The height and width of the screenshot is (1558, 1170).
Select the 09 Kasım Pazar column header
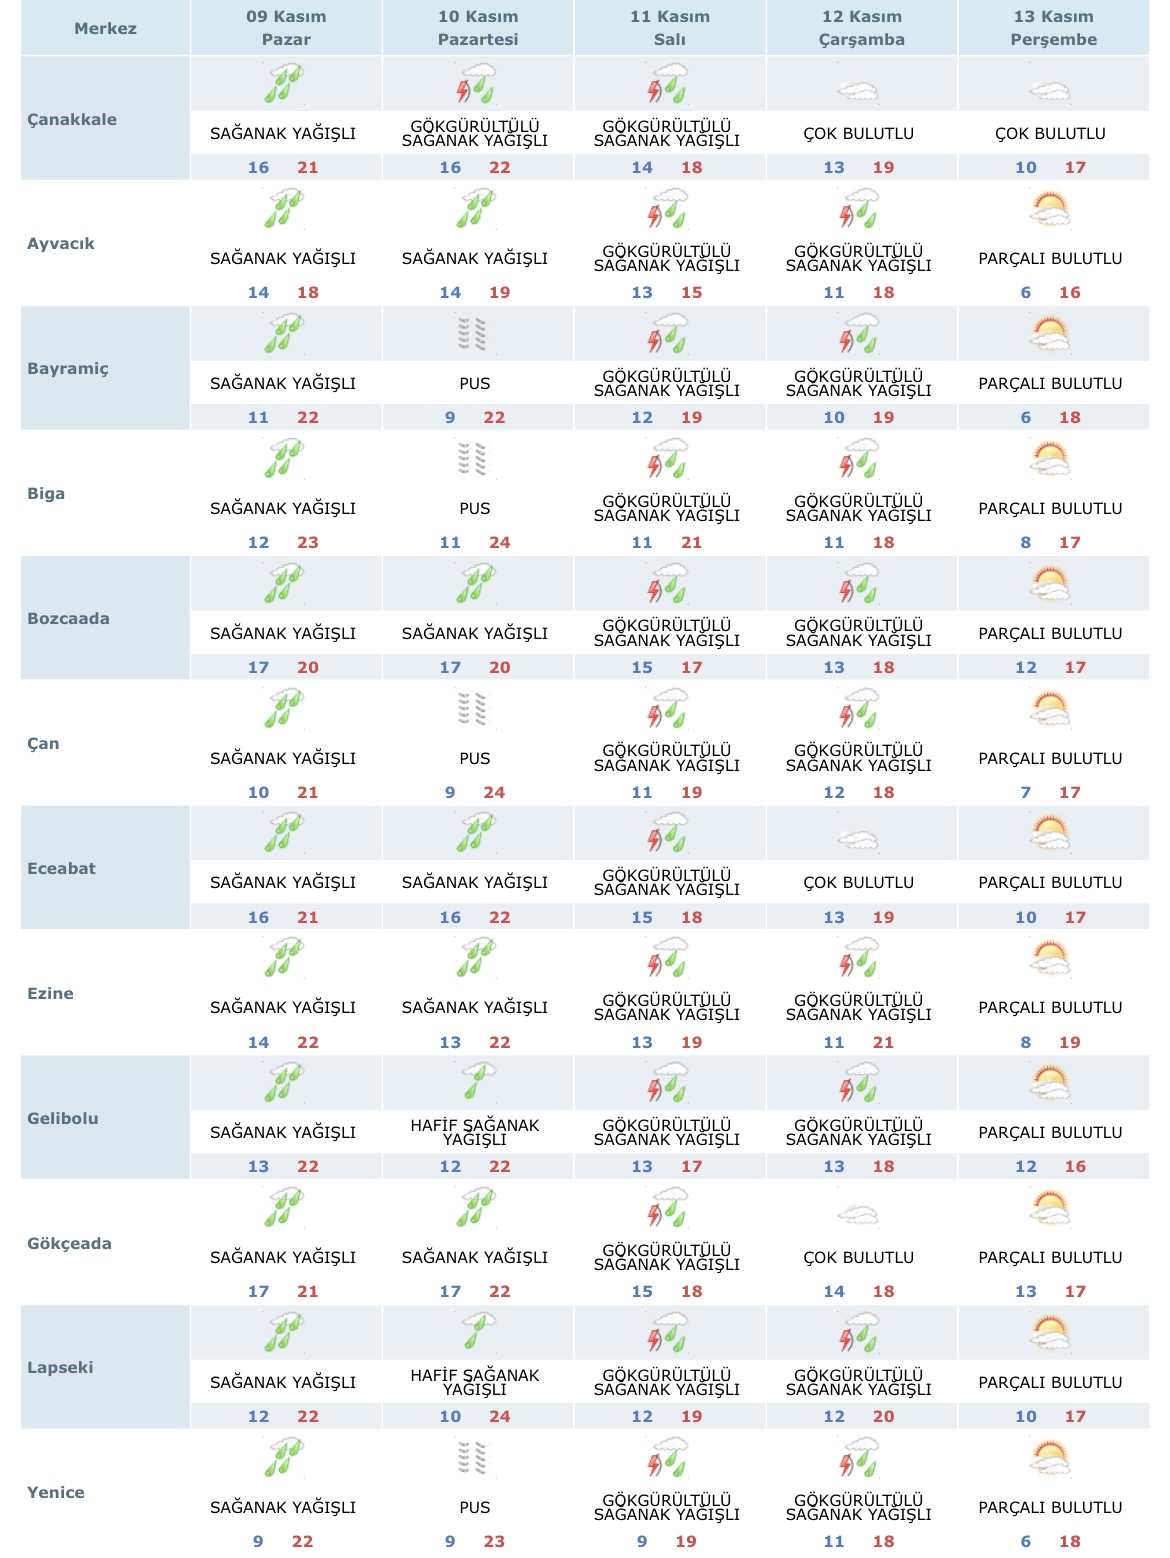tap(286, 28)
